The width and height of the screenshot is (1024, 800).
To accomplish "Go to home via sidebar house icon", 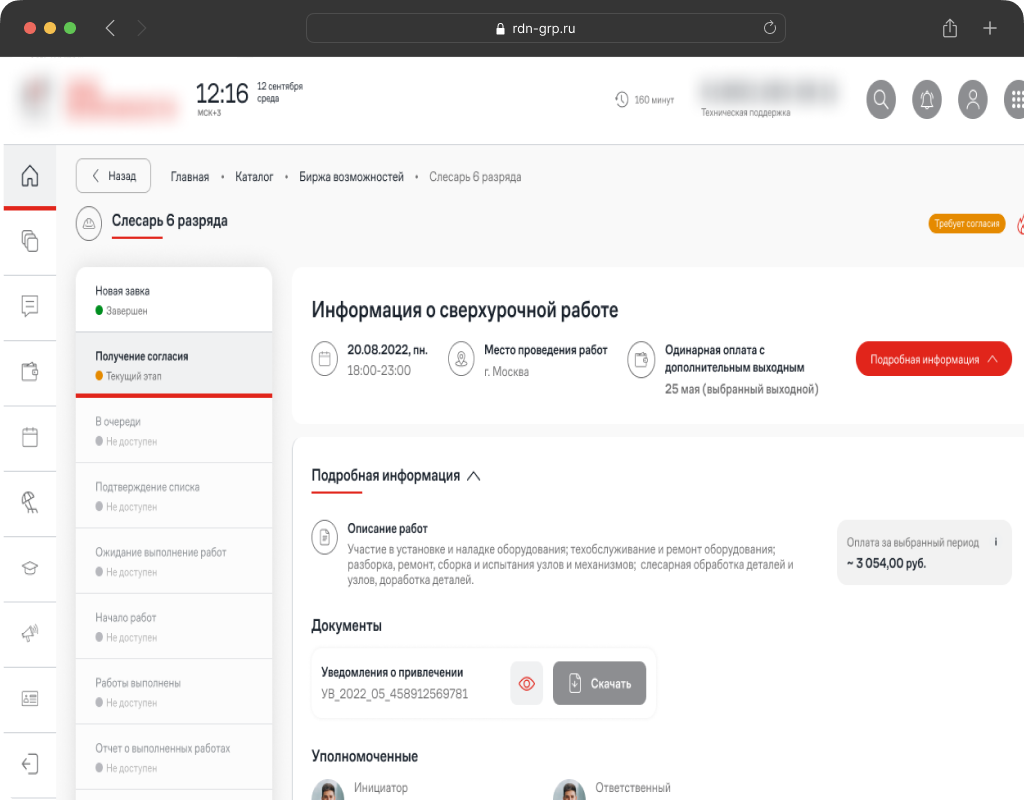I will tap(30, 176).
